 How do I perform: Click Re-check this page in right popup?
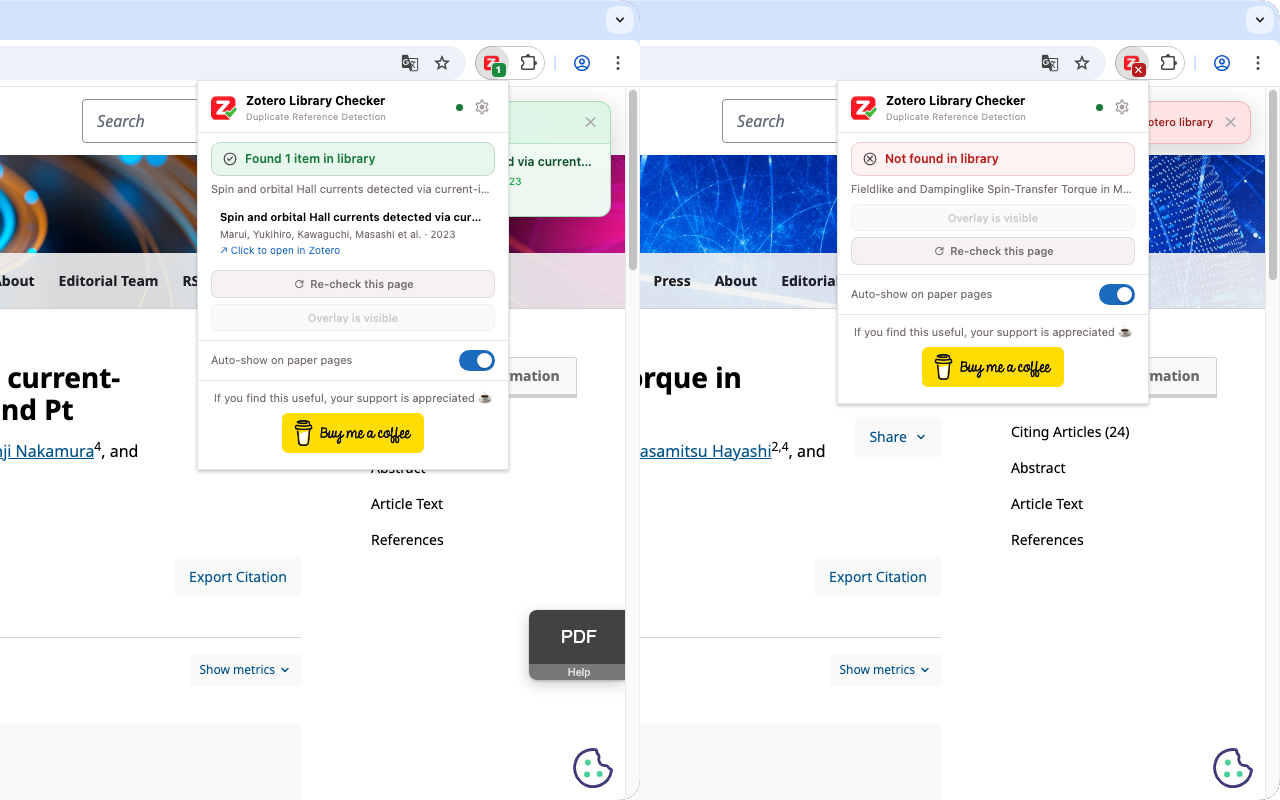point(993,251)
